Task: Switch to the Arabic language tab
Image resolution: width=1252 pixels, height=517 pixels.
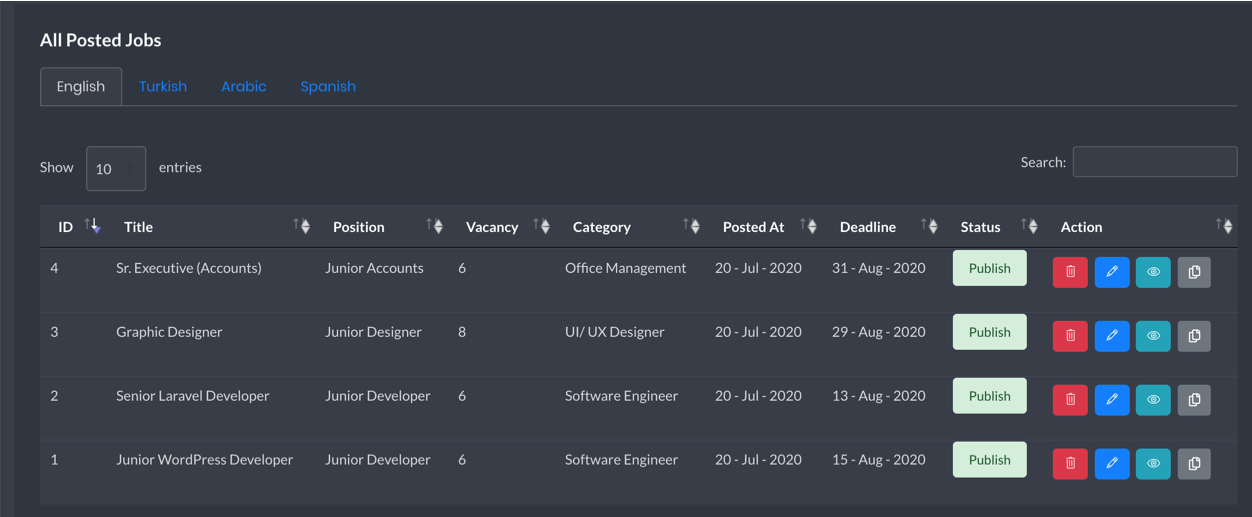Action: coord(243,86)
